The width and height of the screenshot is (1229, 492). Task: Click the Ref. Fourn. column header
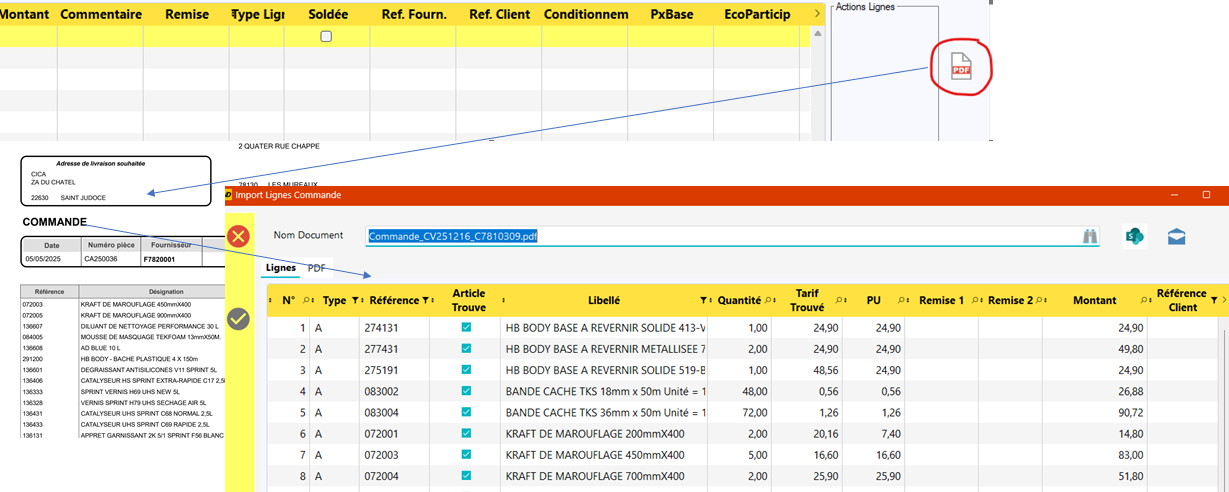pyautogui.click(x=413, y=14)
